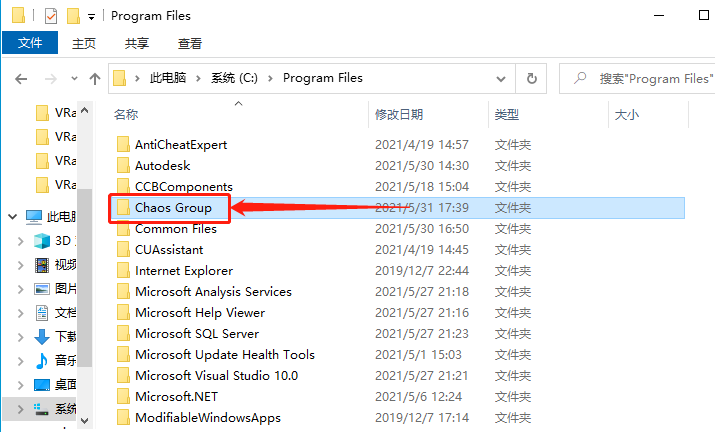Open 此电脑 in navigation pane
The image size is (715, 432).
pyautogui.click(x=61, y=217)
